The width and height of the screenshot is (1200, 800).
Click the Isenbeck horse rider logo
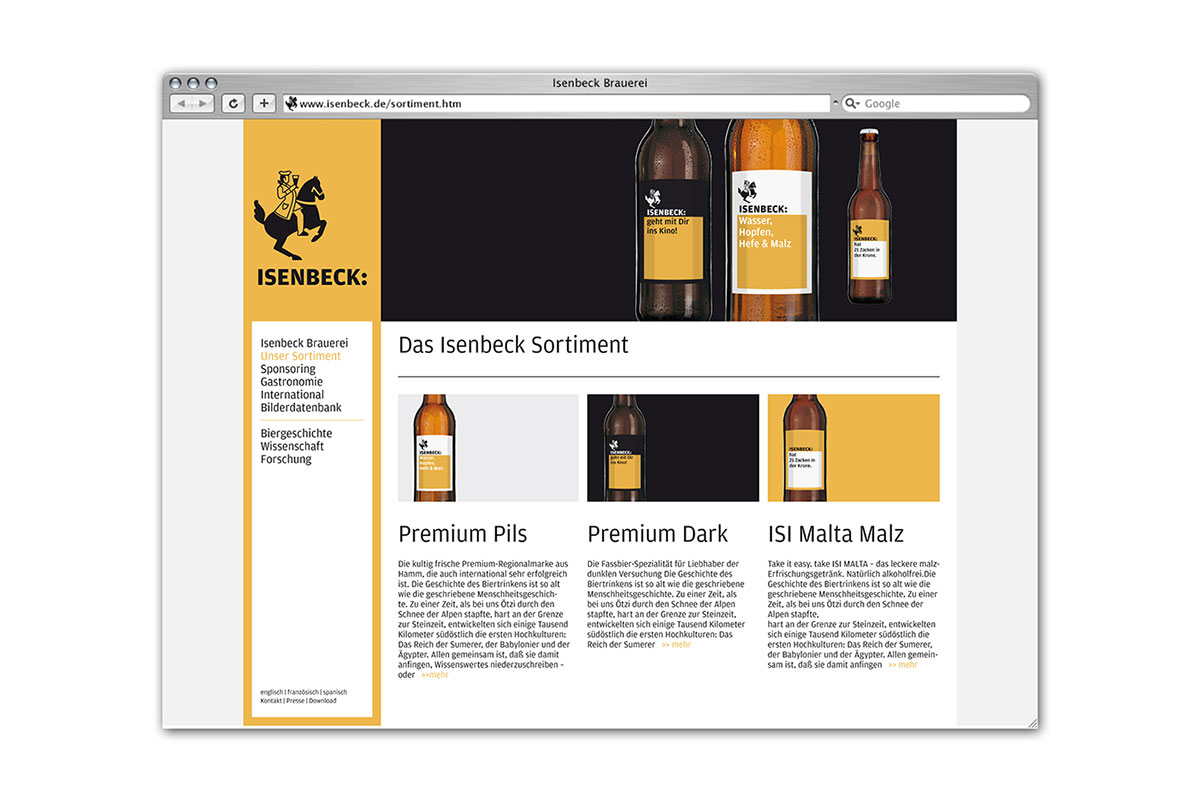pyautogui.click(x=289, y=216)
